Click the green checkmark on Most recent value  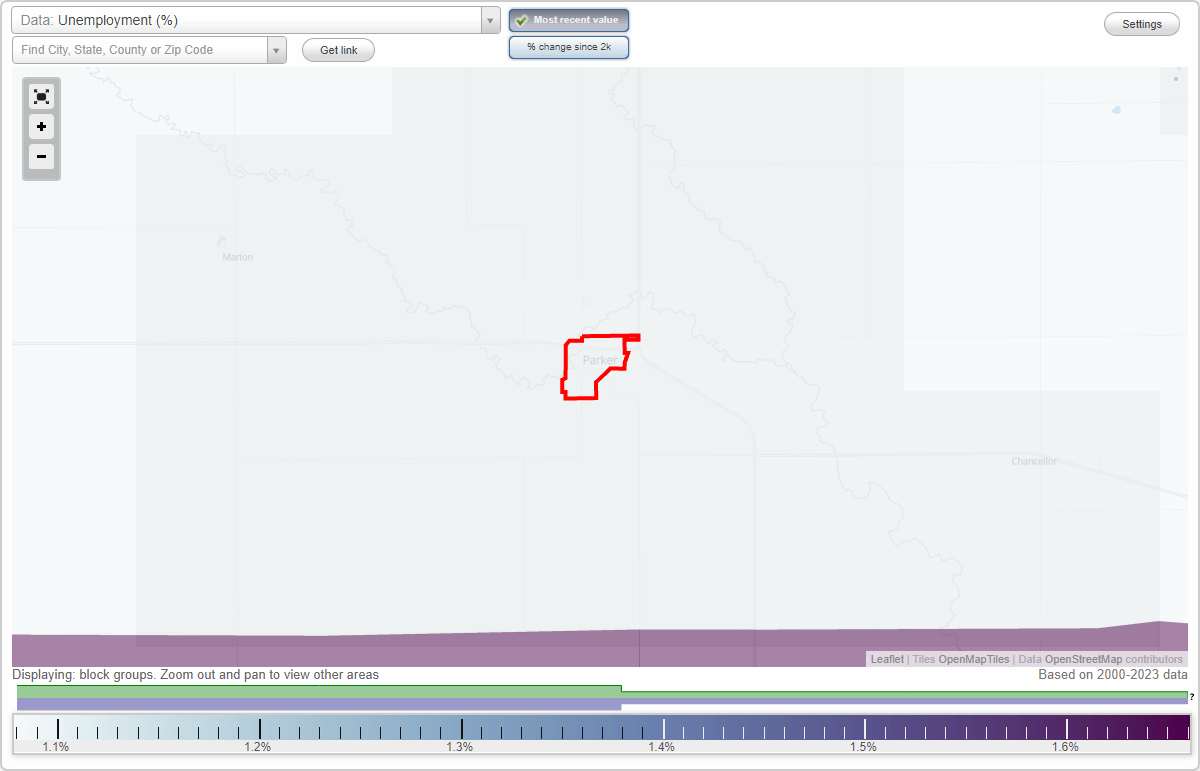[522, 19]
